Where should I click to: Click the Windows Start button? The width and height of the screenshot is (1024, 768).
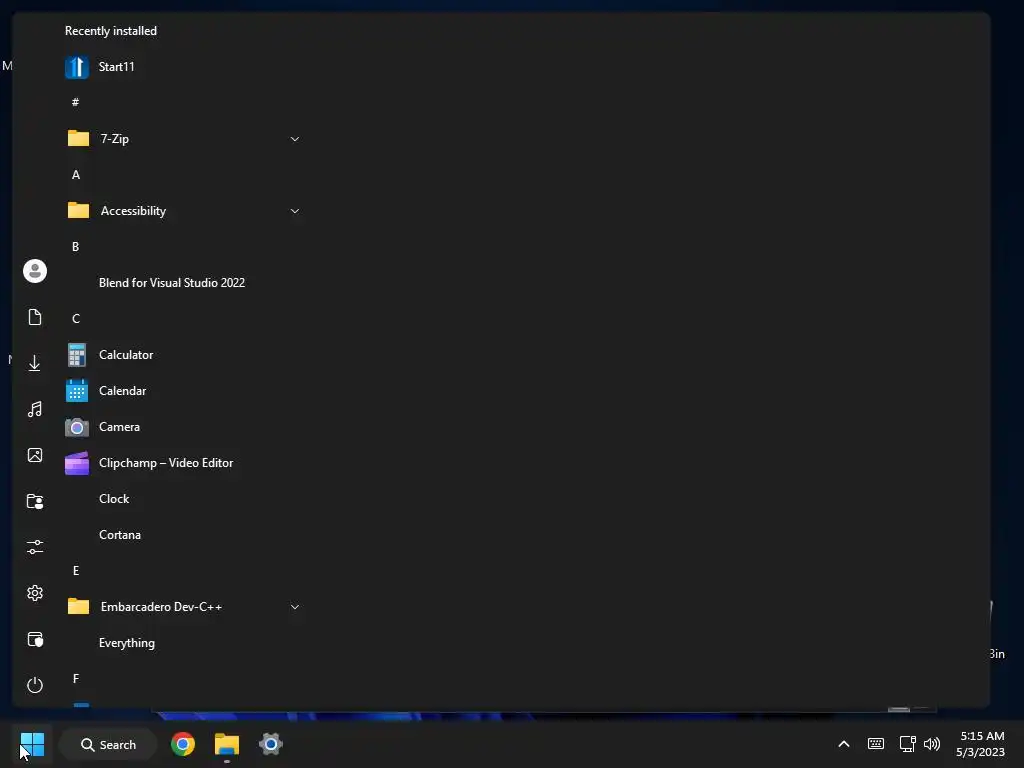(x=32, y=744)
